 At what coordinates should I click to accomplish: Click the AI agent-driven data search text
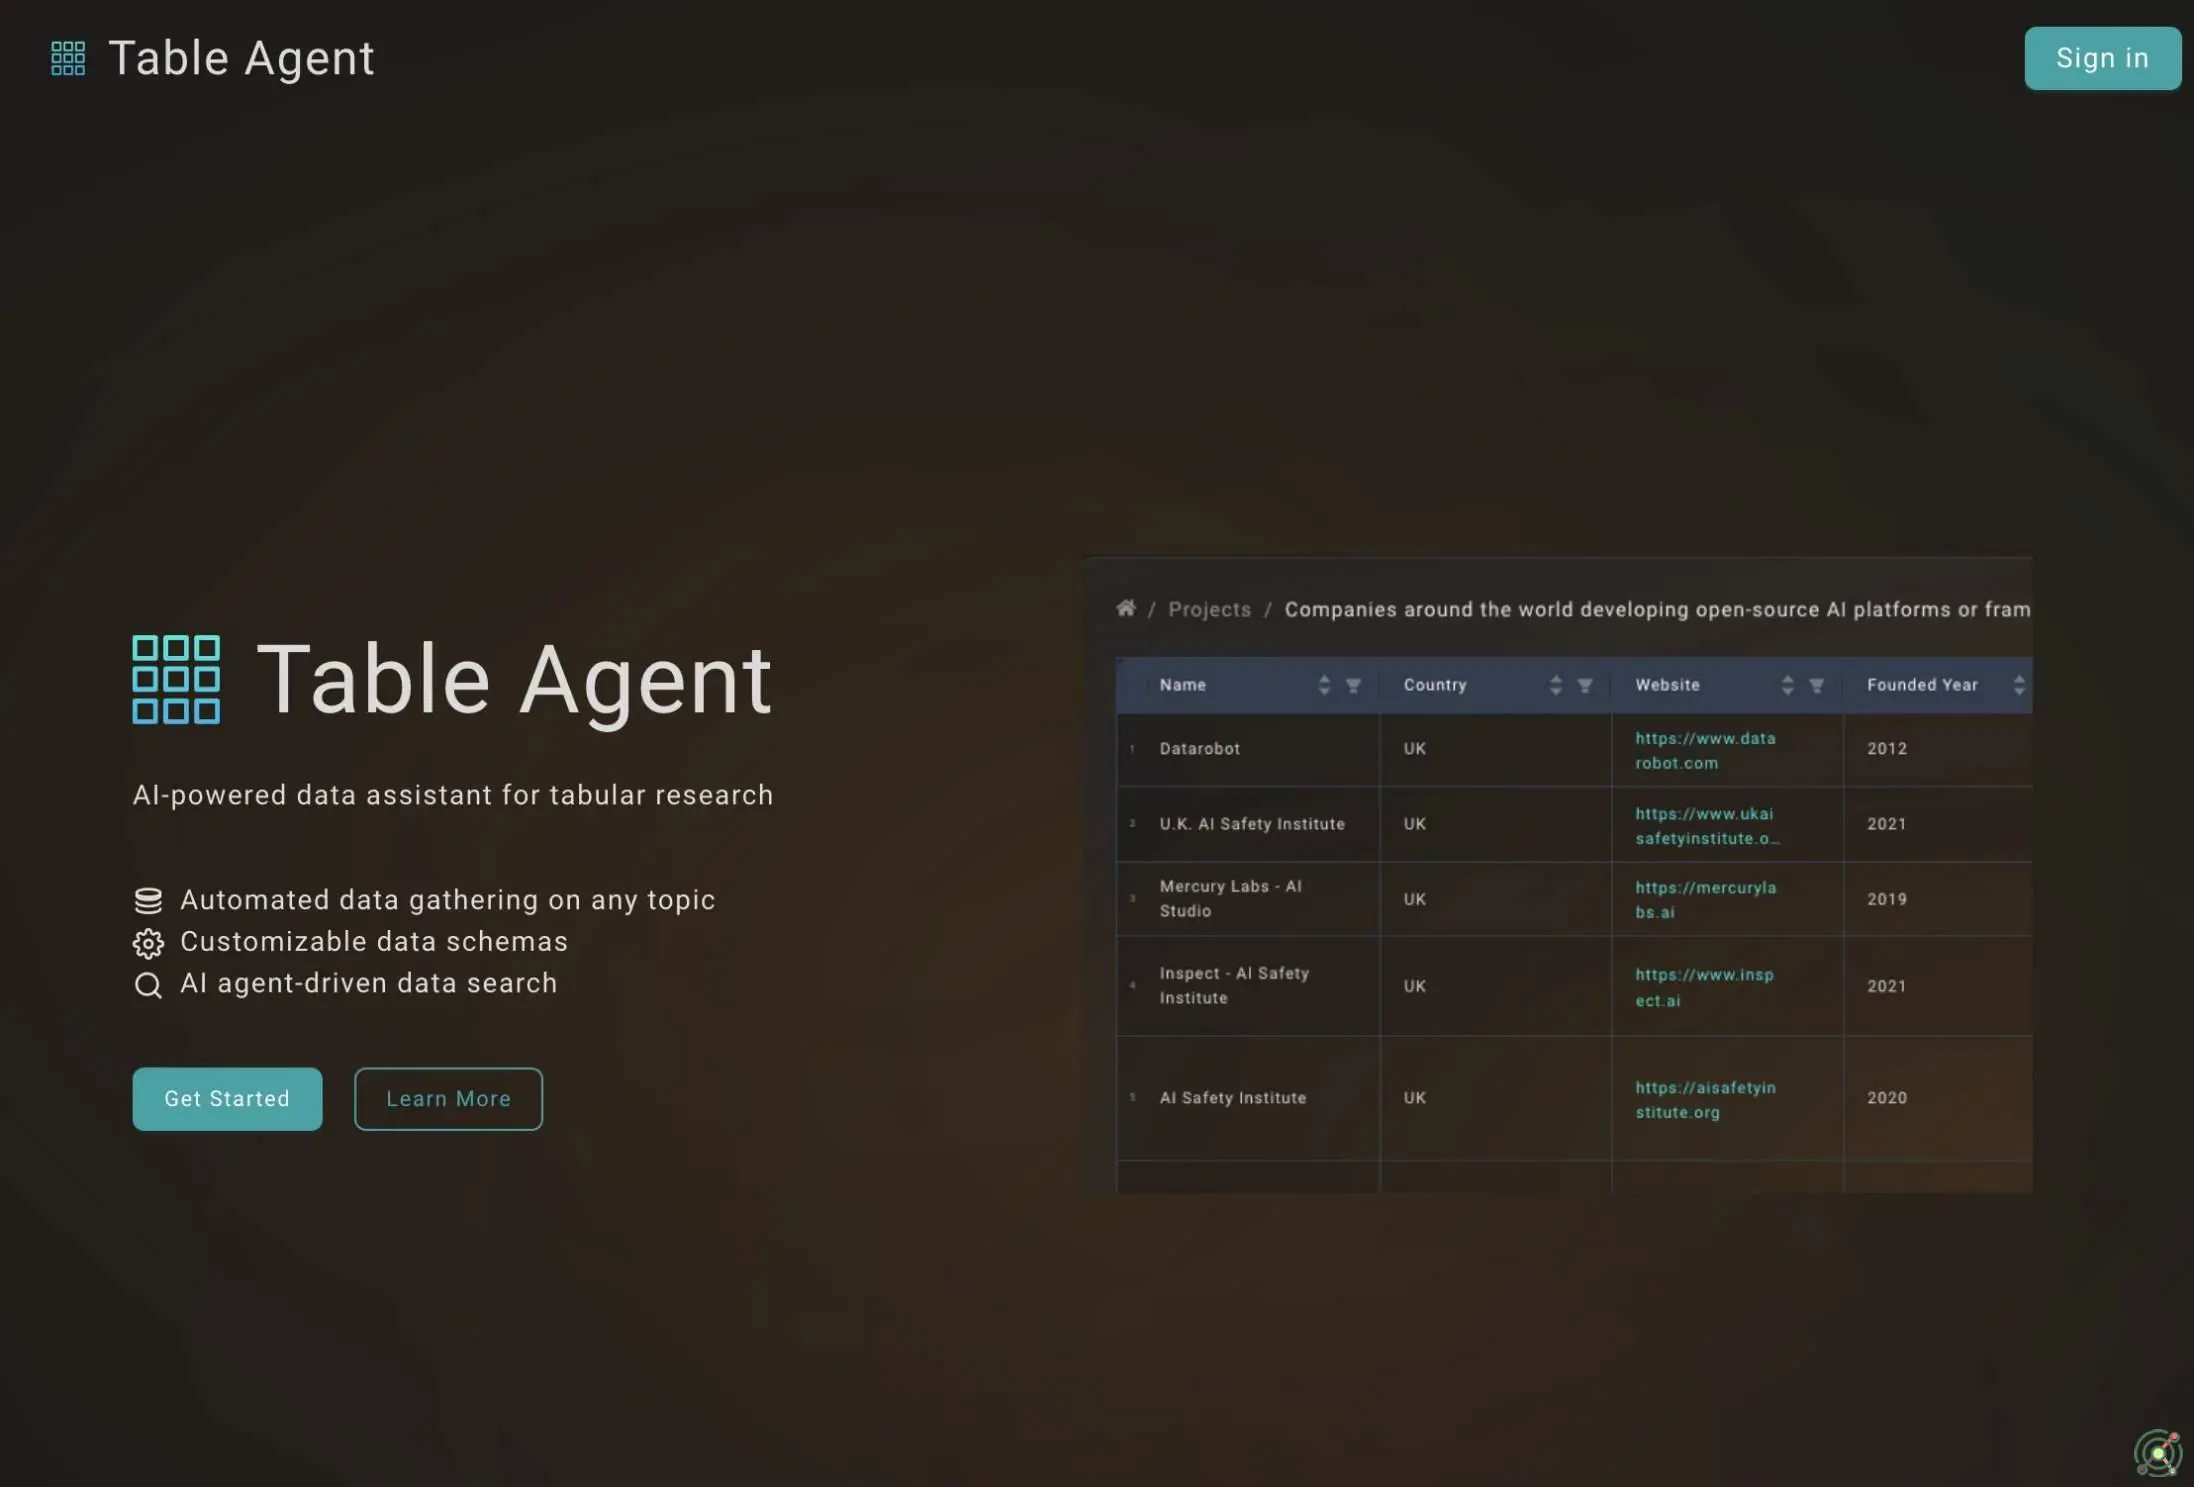pyautogui.click(x=369, y=983)
